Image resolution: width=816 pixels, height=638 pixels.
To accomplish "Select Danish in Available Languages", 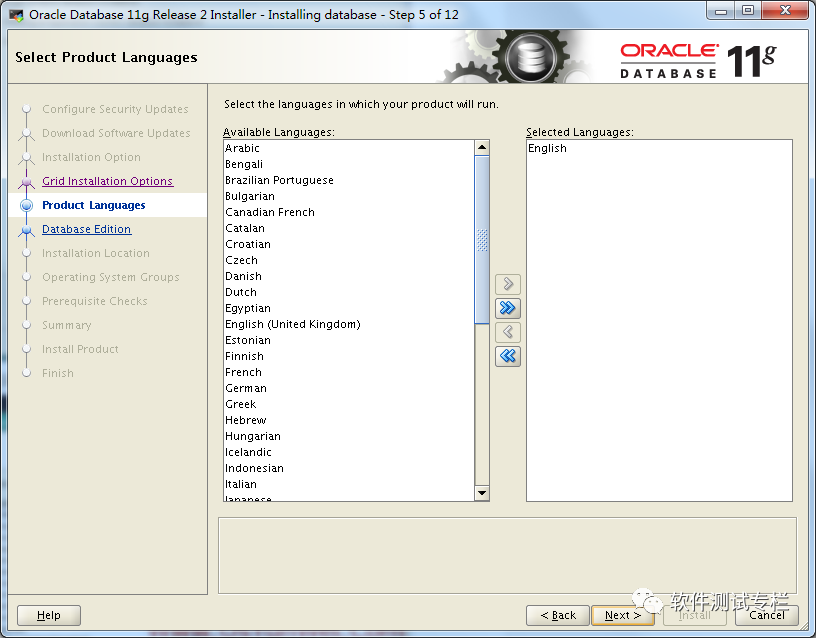I will pos(349,276).
